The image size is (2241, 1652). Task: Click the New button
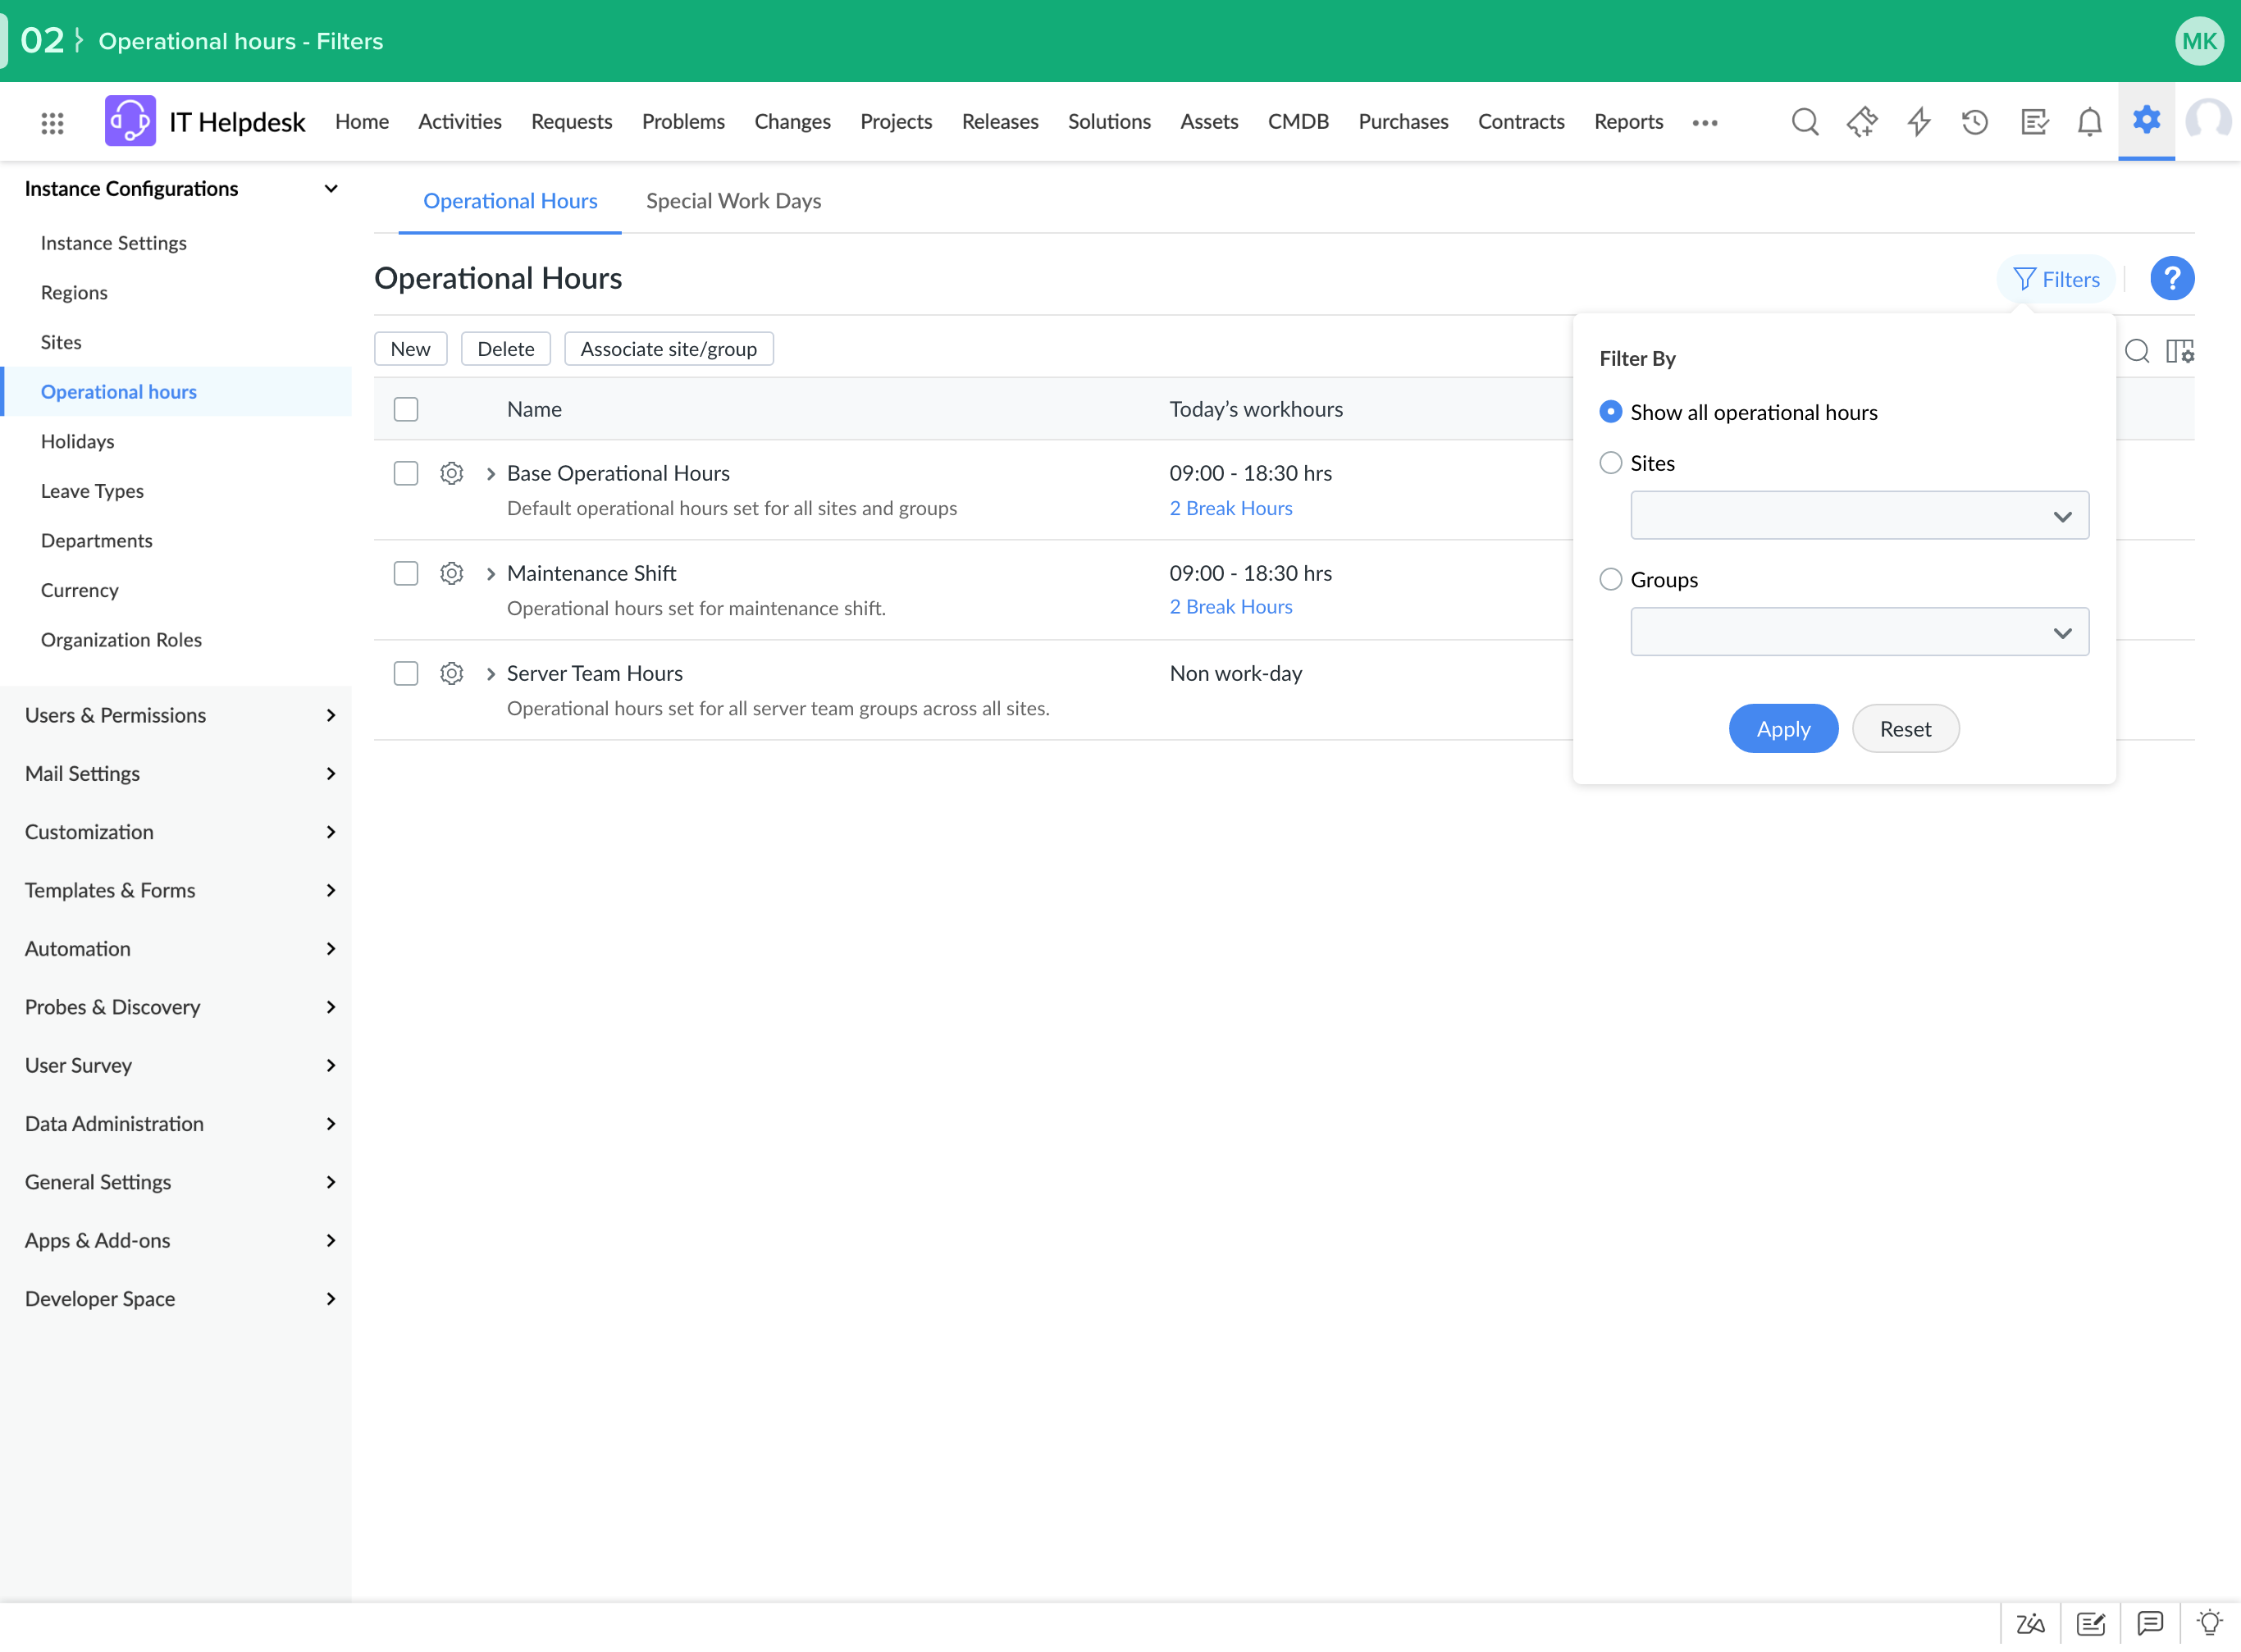(410, 349)
